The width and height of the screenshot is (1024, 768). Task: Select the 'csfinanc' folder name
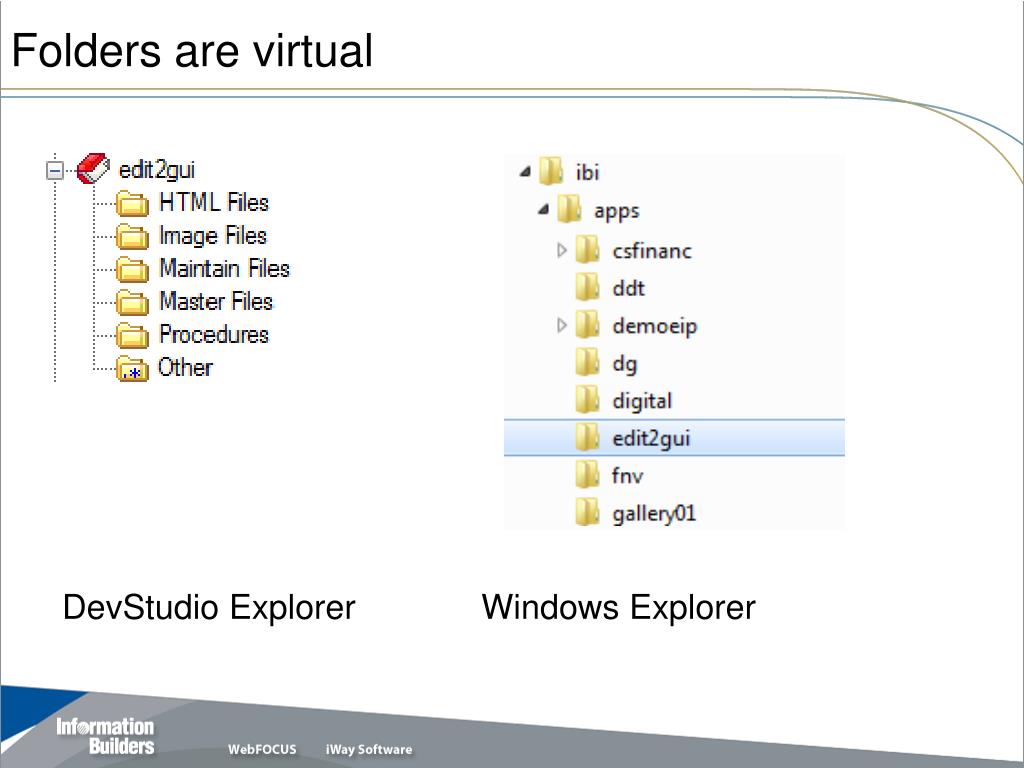pyautogui.click(x=652, y=251)
